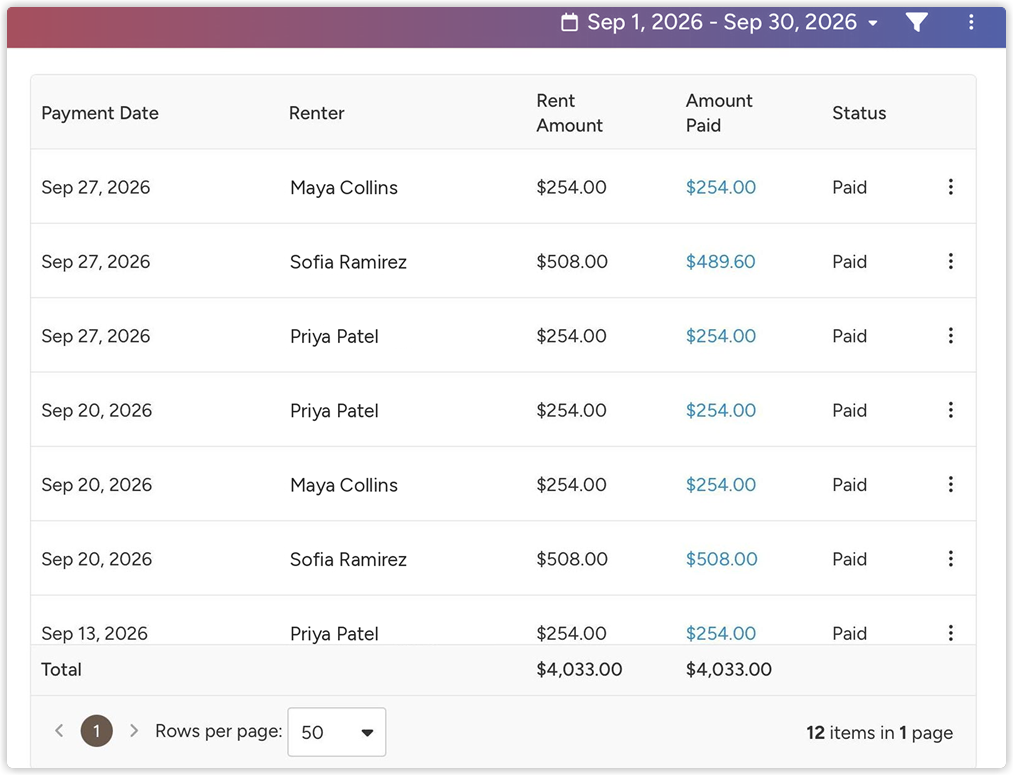Select Maya Collins name in Sep 20 row
The image size is (1015, 776).
point(344,486)
